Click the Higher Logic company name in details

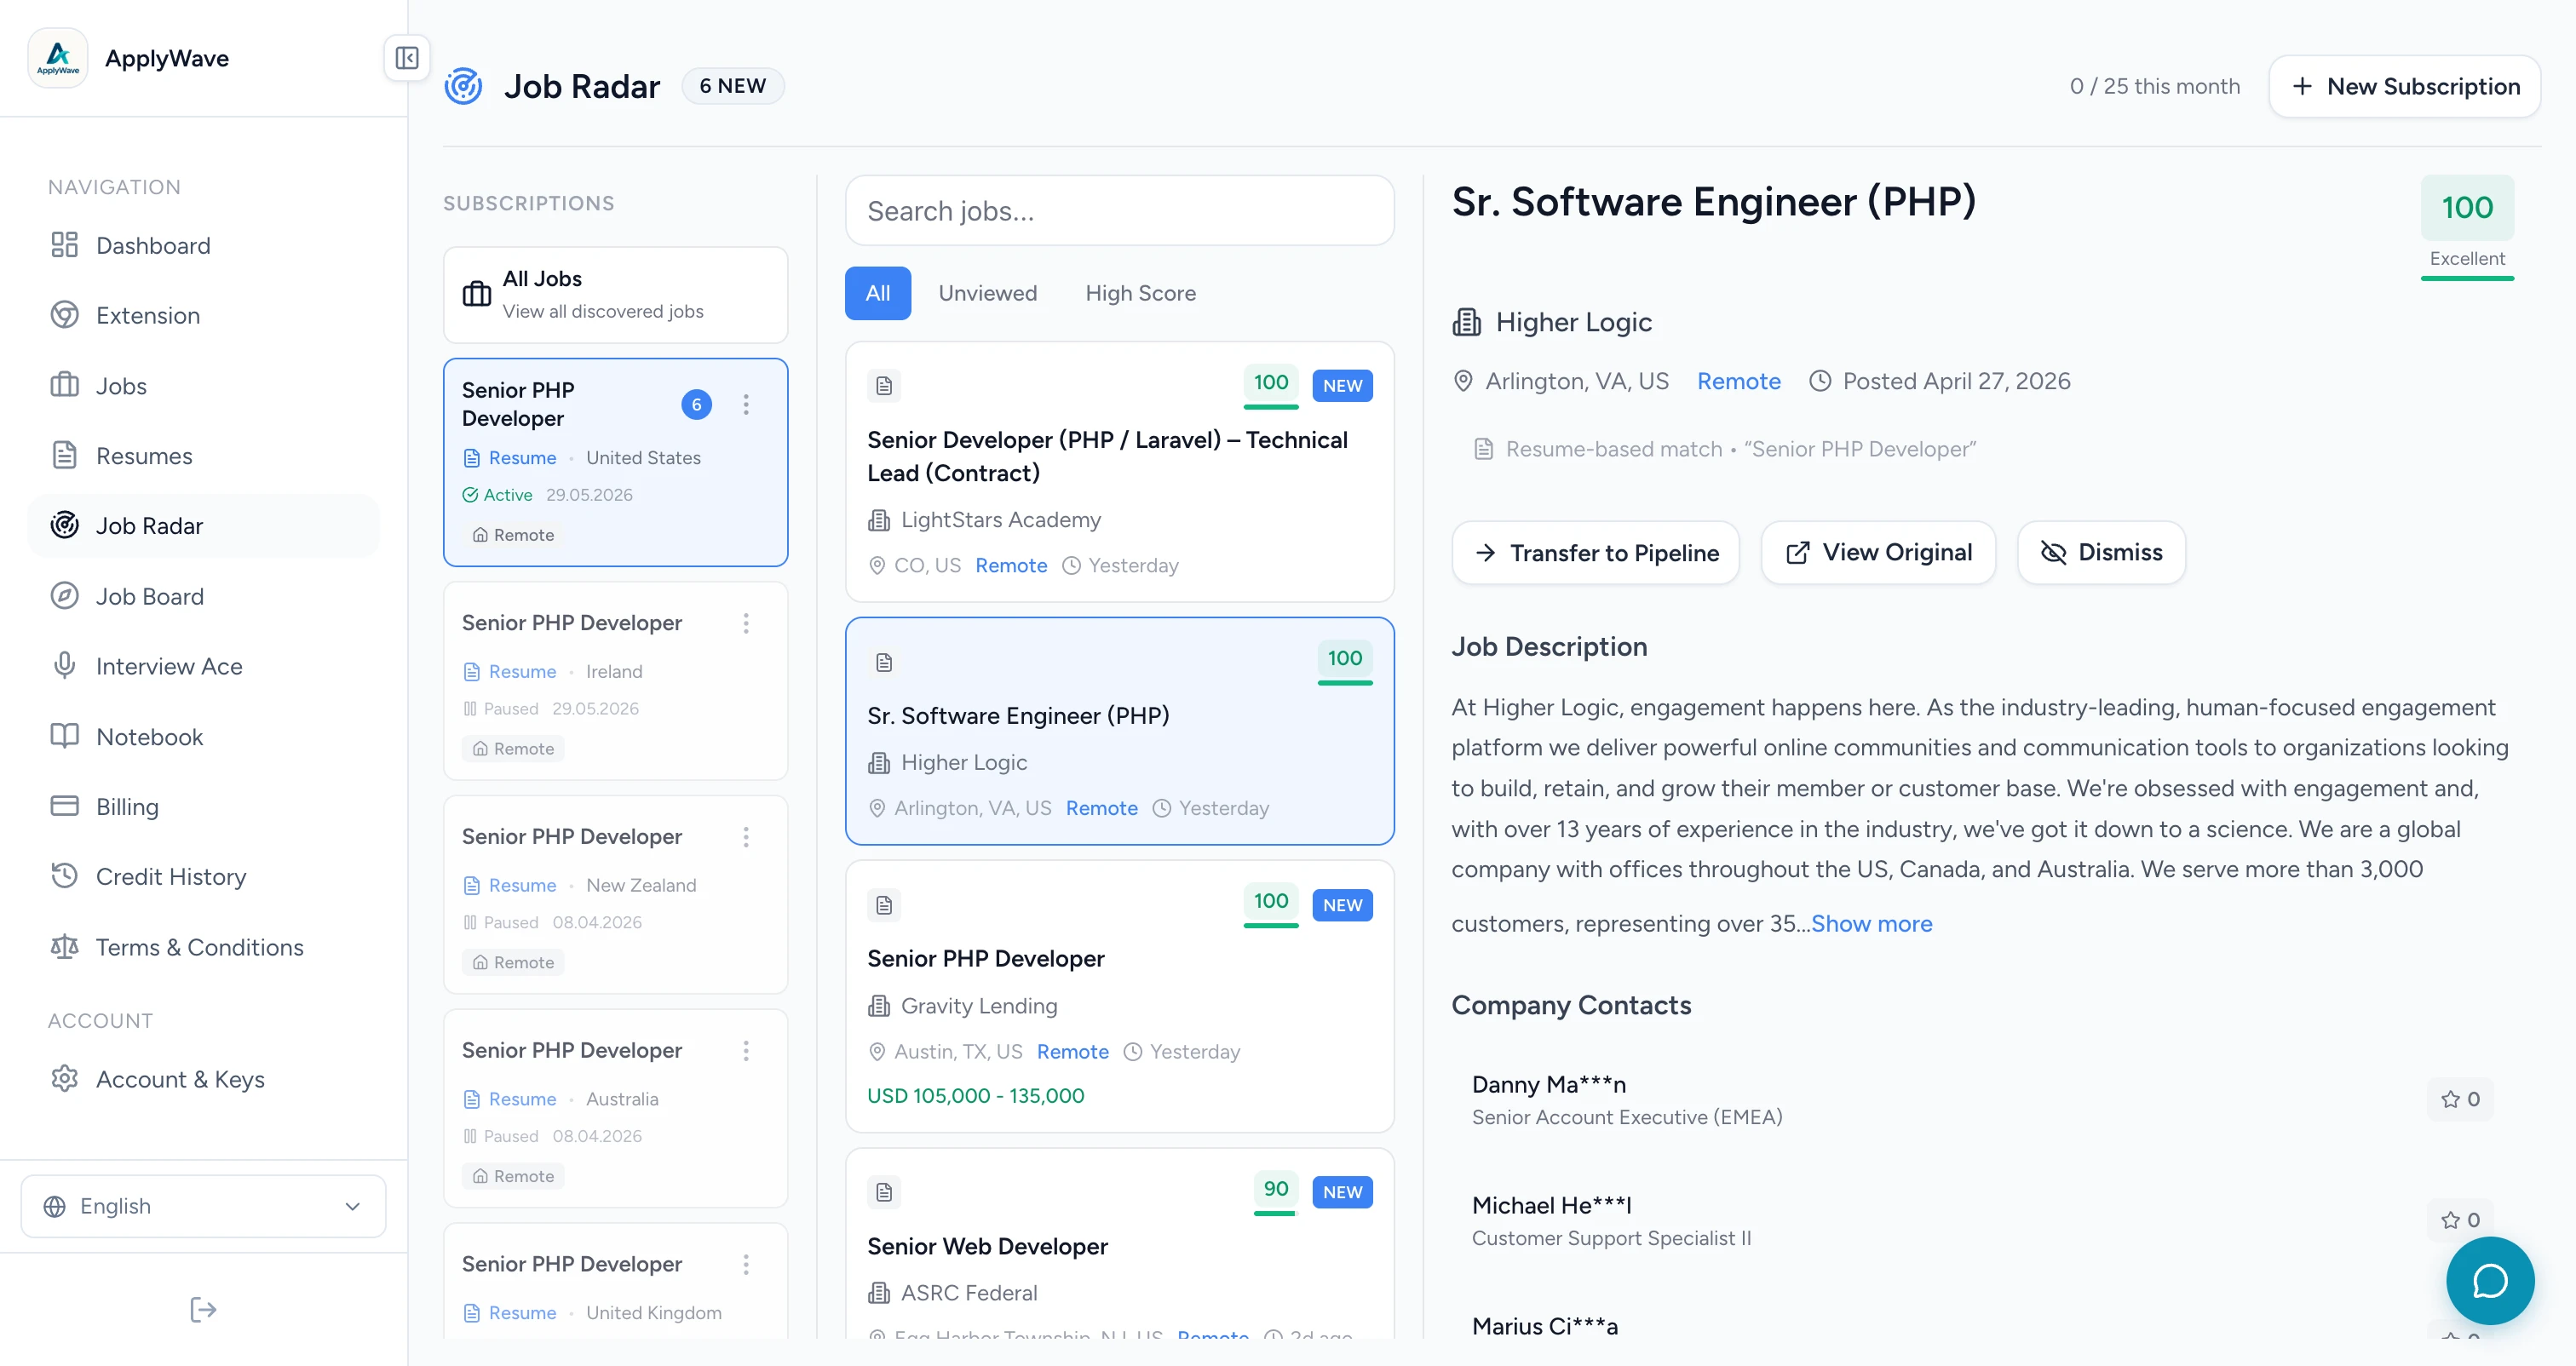click(x=1573, y=322)
